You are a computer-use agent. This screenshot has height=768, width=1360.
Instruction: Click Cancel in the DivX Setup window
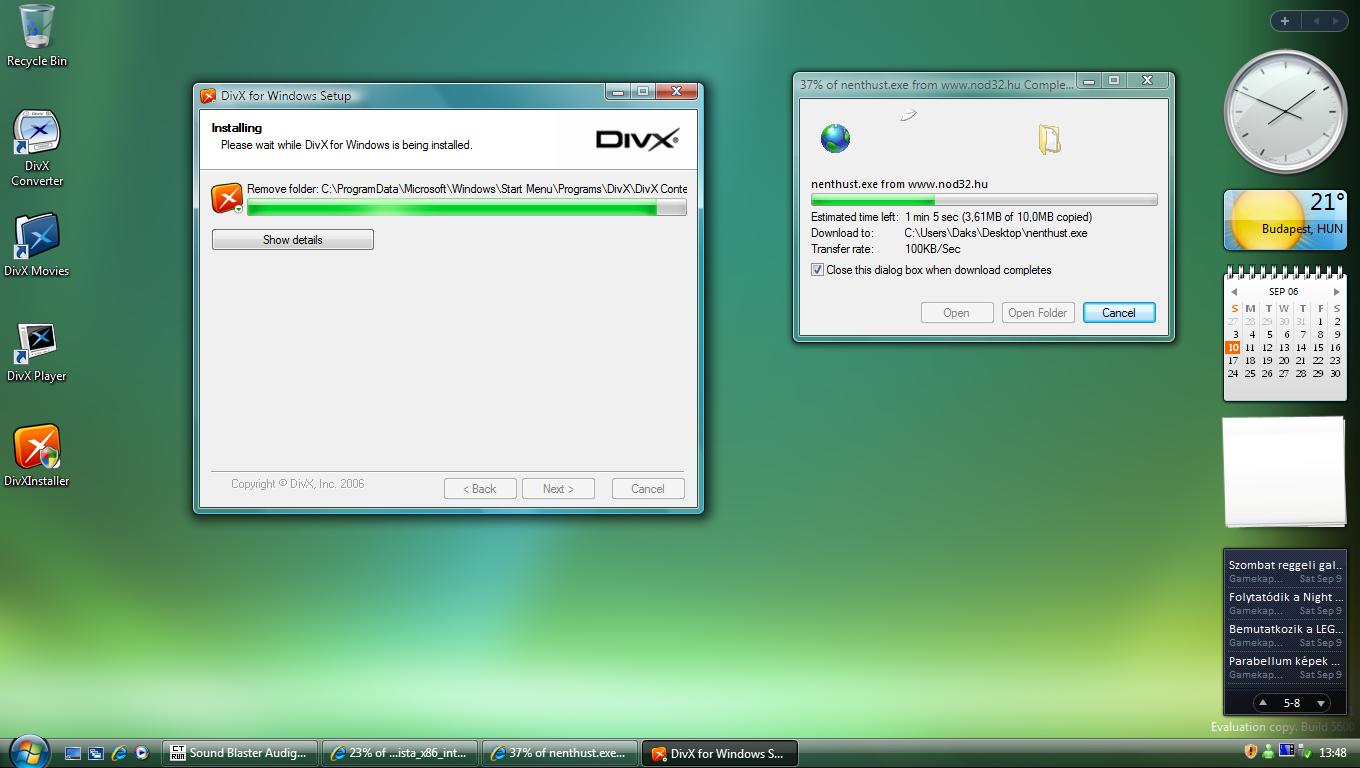click(647, 489)
